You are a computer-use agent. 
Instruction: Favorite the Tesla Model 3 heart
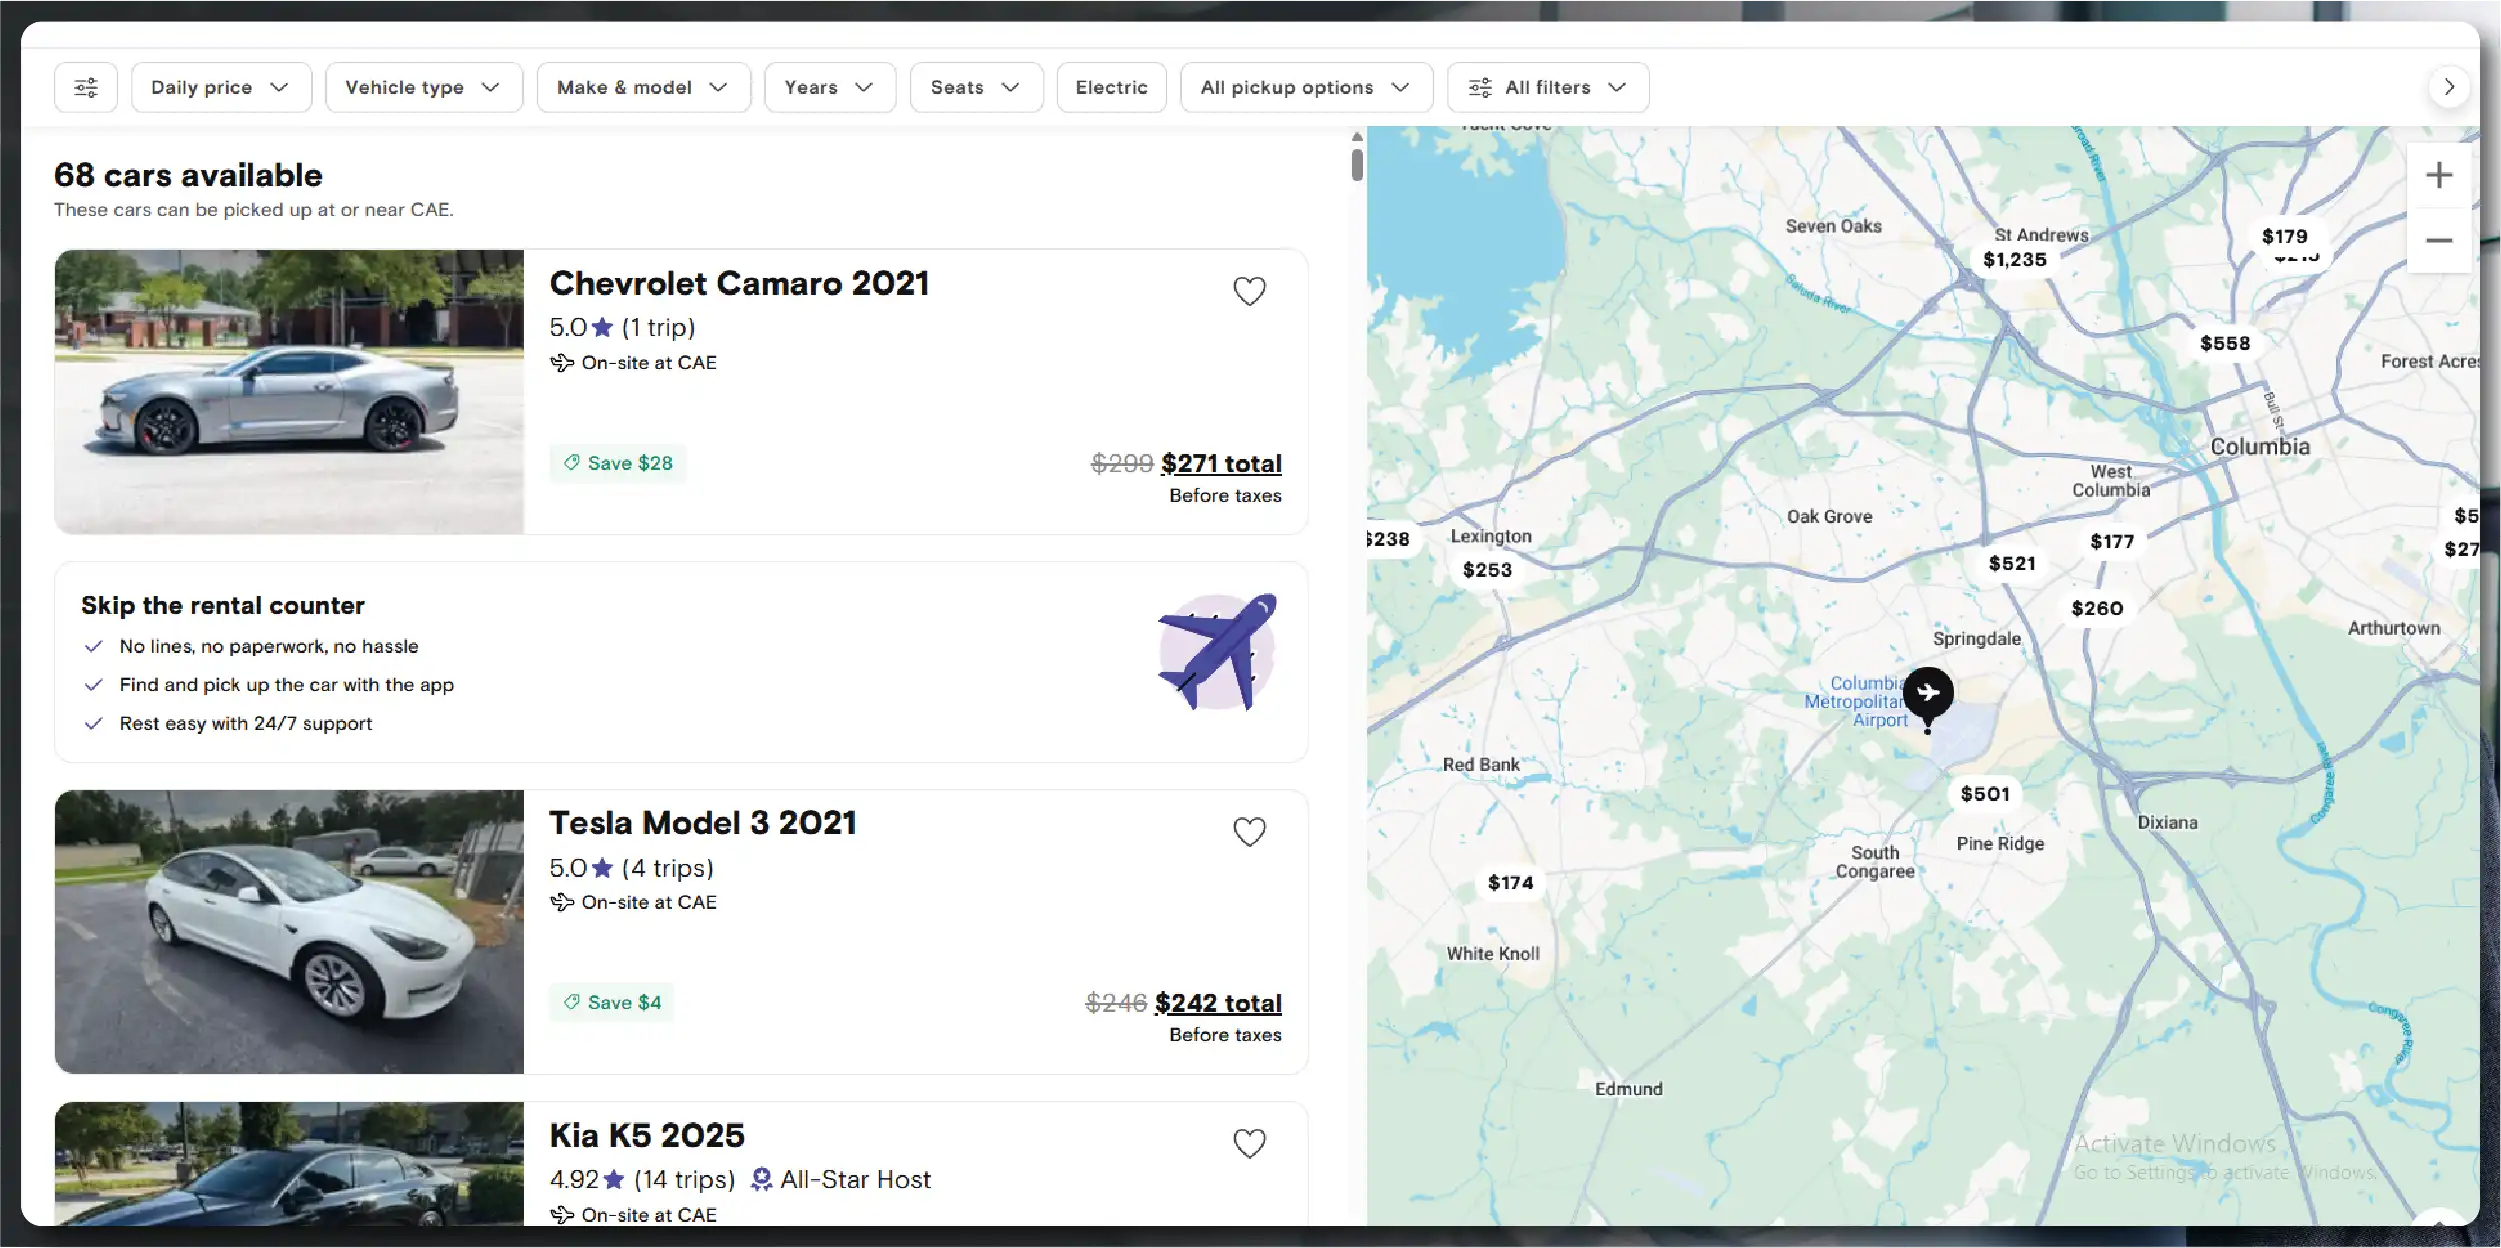coord(1249,832)
